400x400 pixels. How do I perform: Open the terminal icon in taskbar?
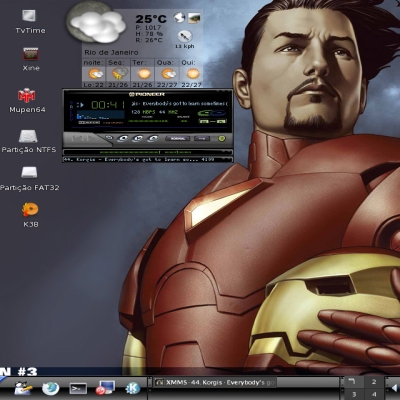point(78,389)
